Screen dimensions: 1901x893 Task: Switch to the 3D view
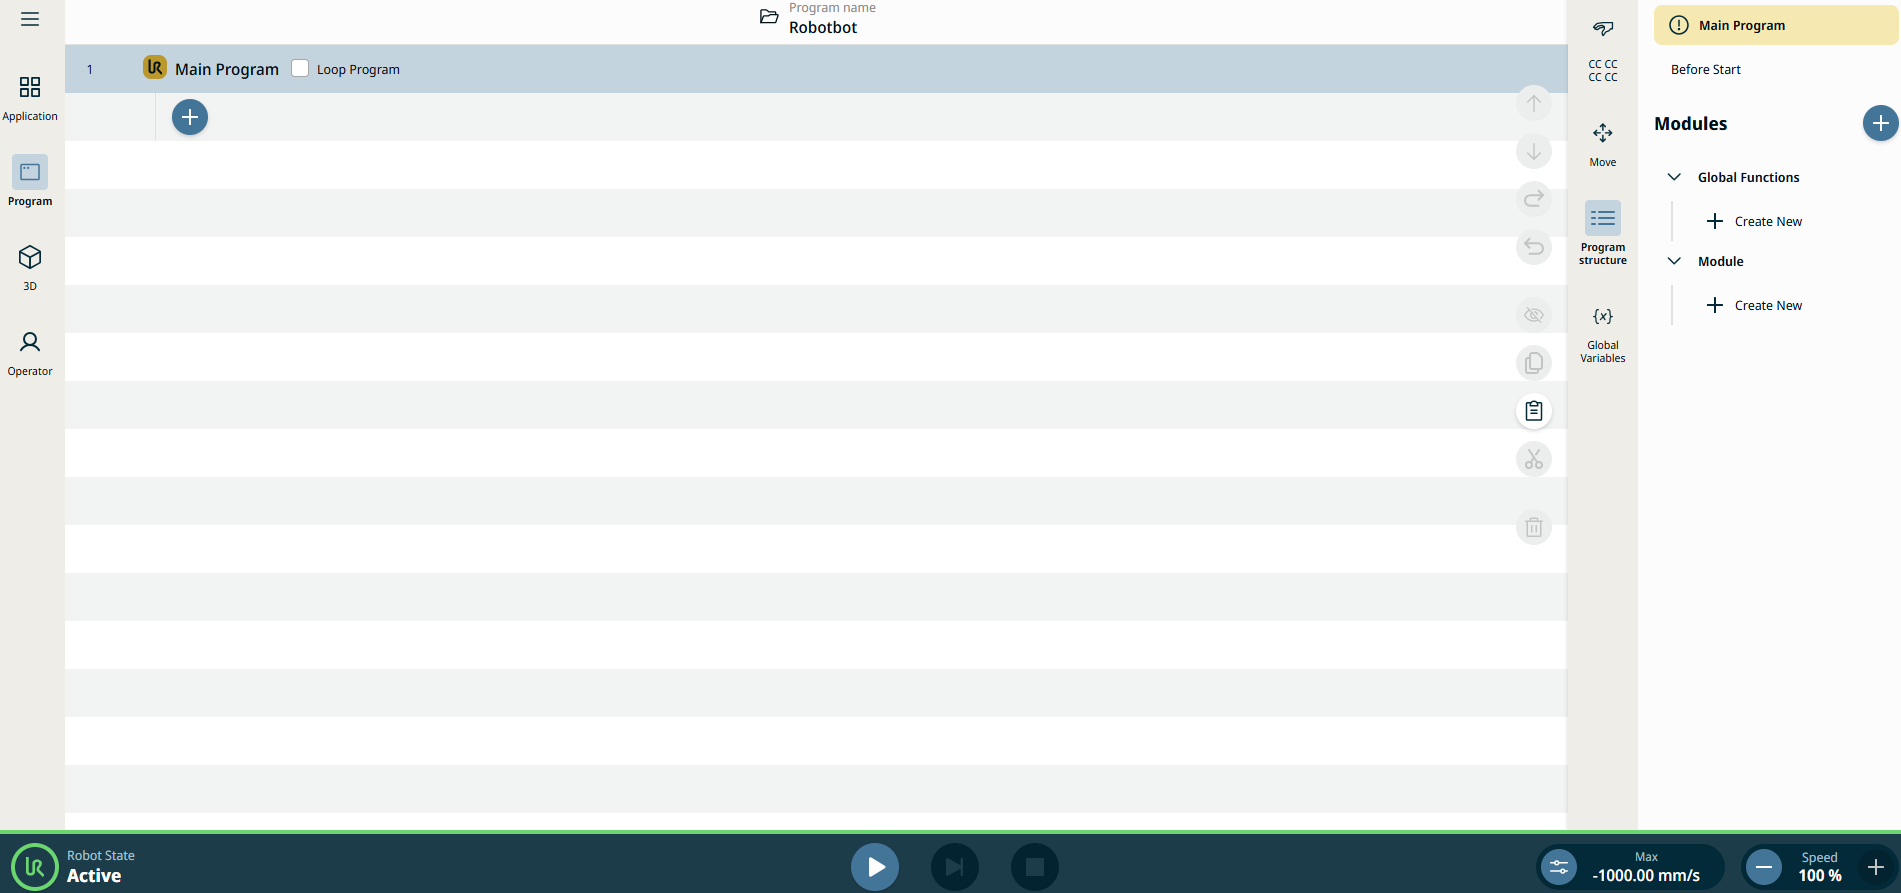(x=30, y=267)
